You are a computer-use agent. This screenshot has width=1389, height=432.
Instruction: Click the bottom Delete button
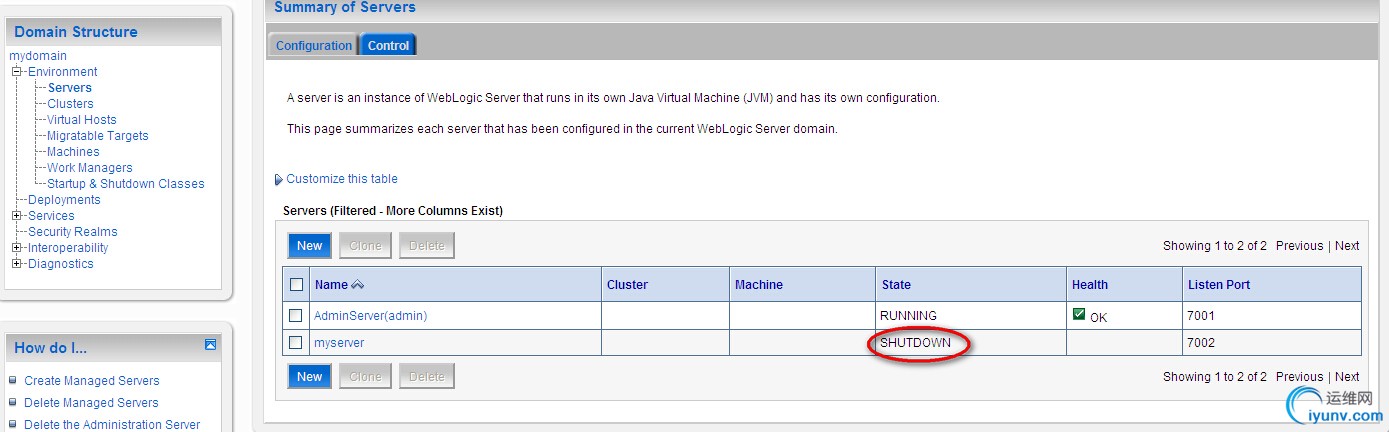(x=427, y=376)
